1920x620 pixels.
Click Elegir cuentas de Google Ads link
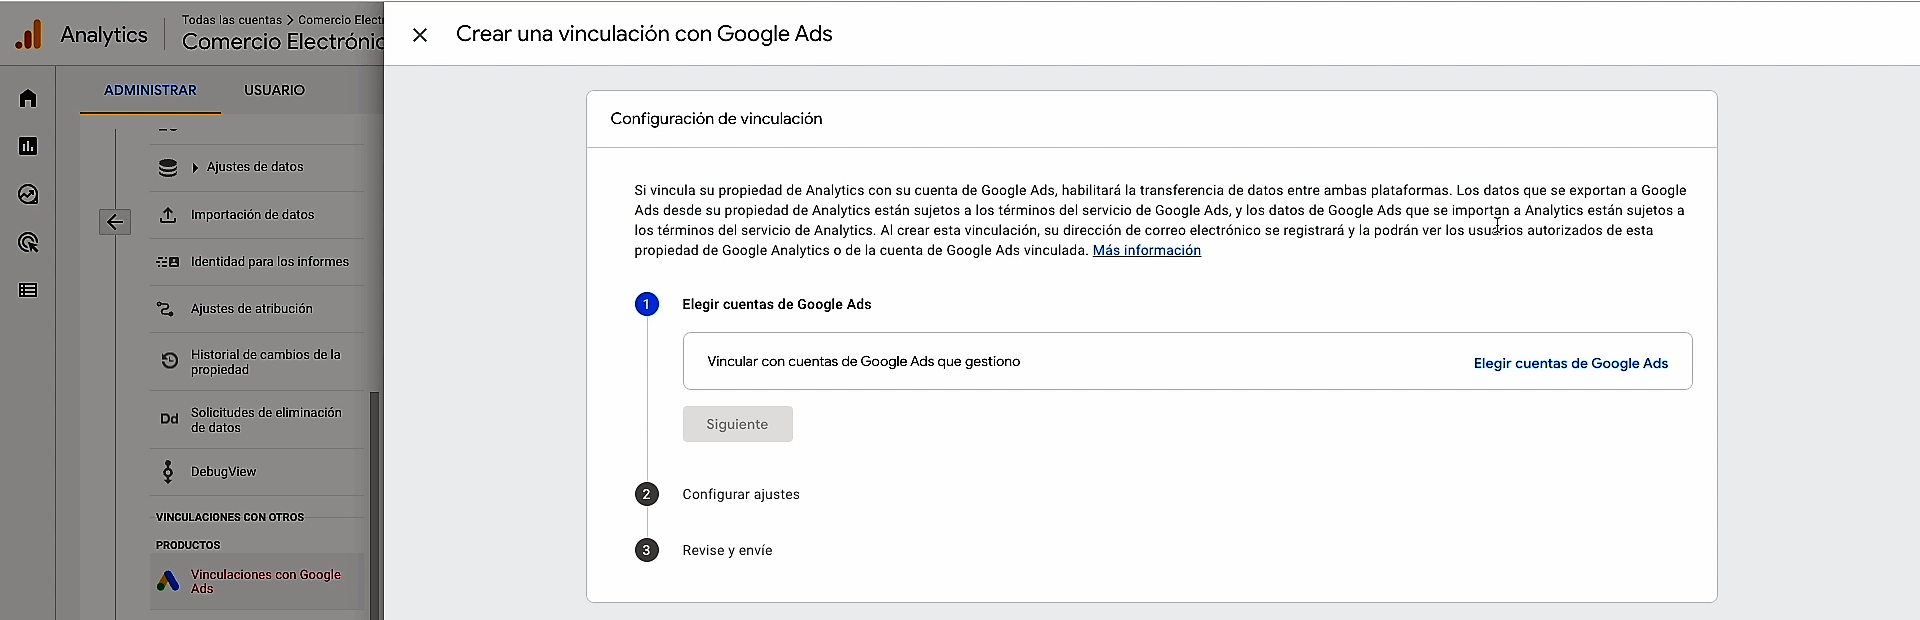click(1570, 363)
